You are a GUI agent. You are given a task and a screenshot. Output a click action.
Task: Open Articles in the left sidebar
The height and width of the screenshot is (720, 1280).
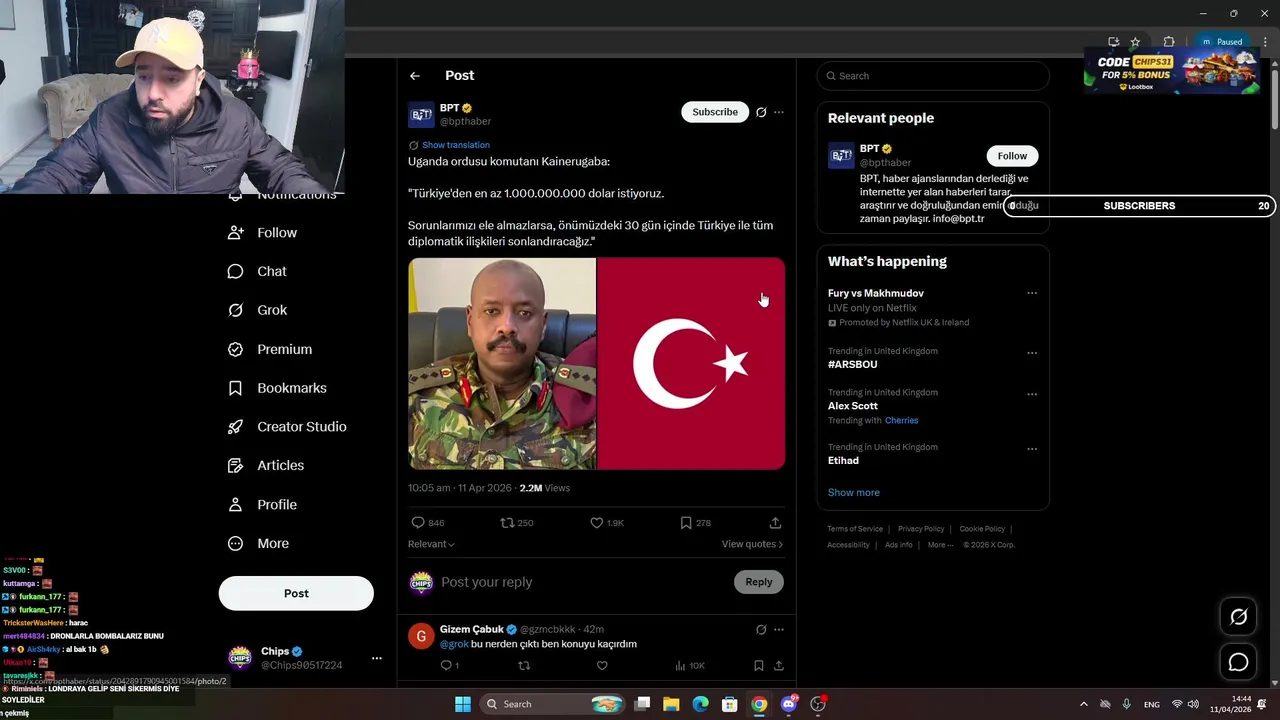tap(265, 466)
